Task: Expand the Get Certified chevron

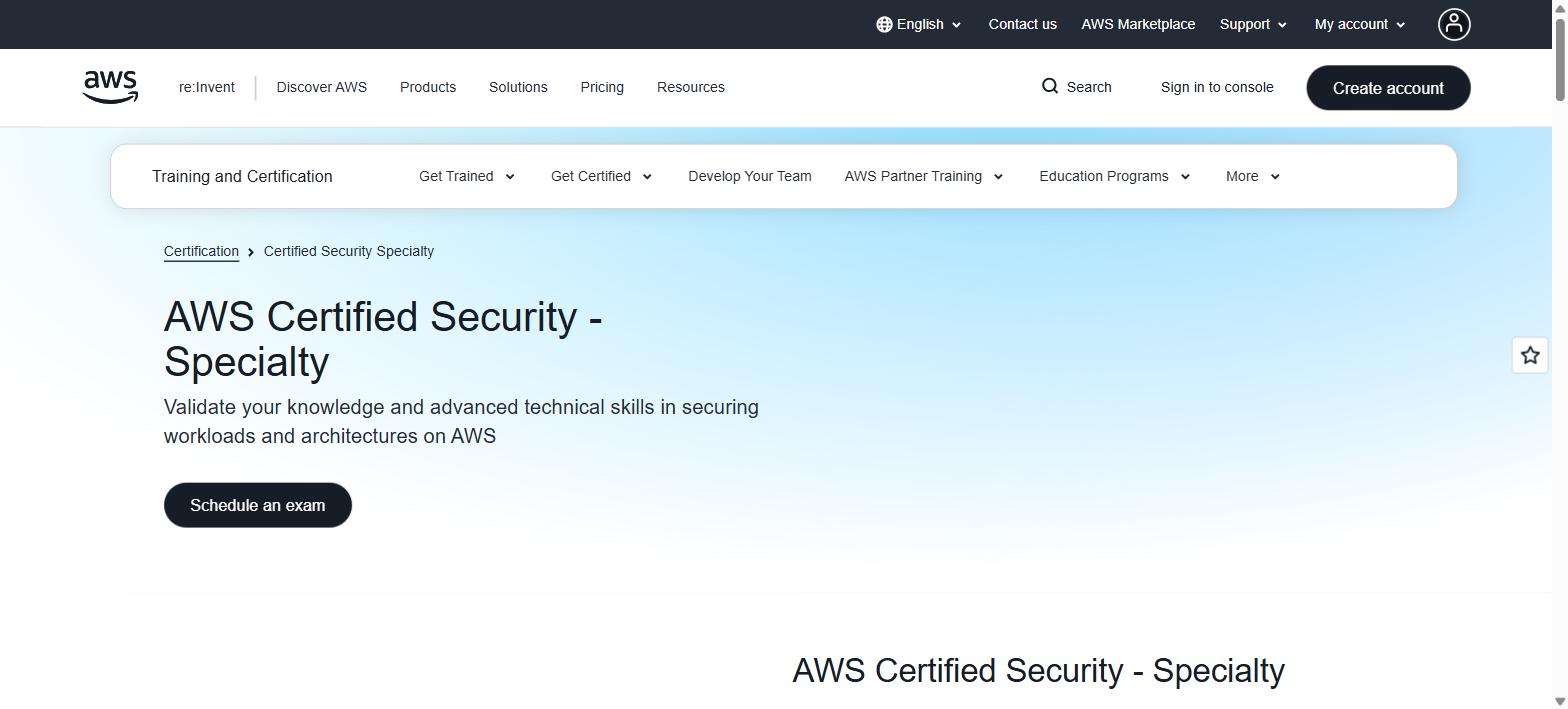Action: point(647,177)
